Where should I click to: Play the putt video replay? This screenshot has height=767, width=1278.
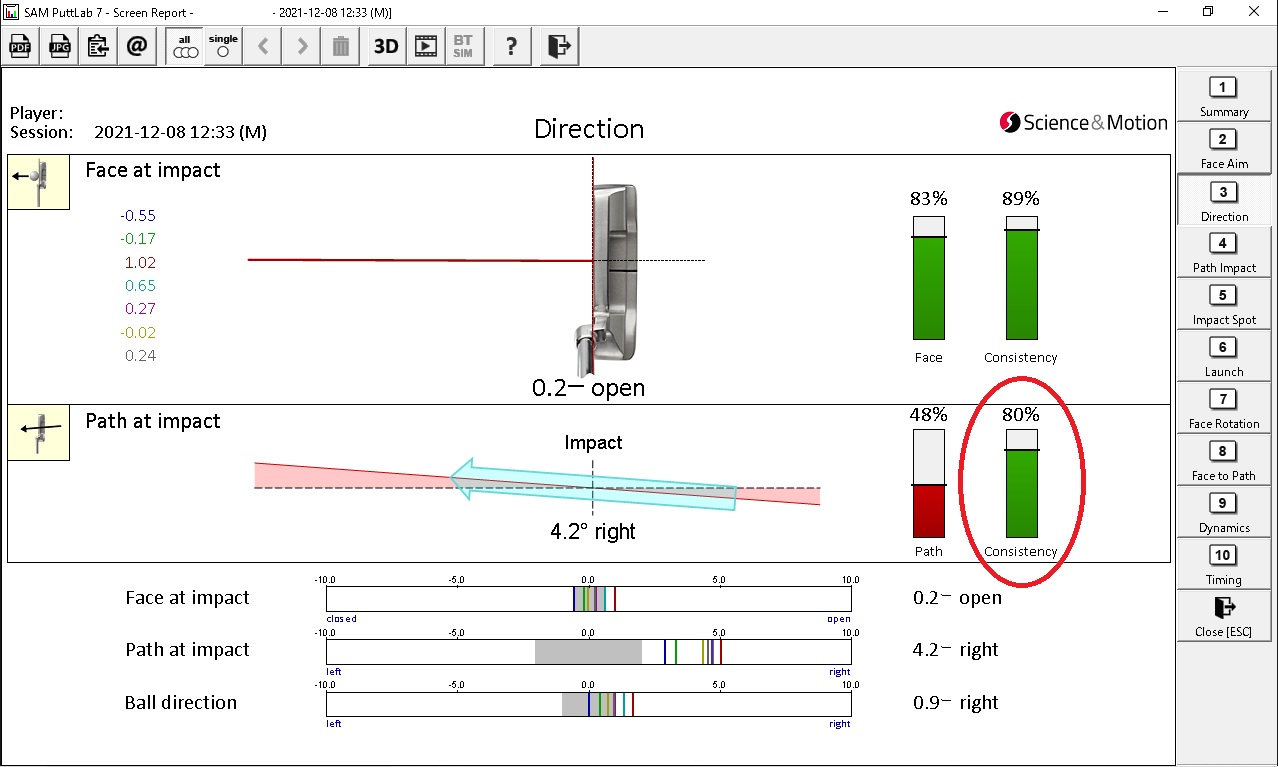point(425,46)
